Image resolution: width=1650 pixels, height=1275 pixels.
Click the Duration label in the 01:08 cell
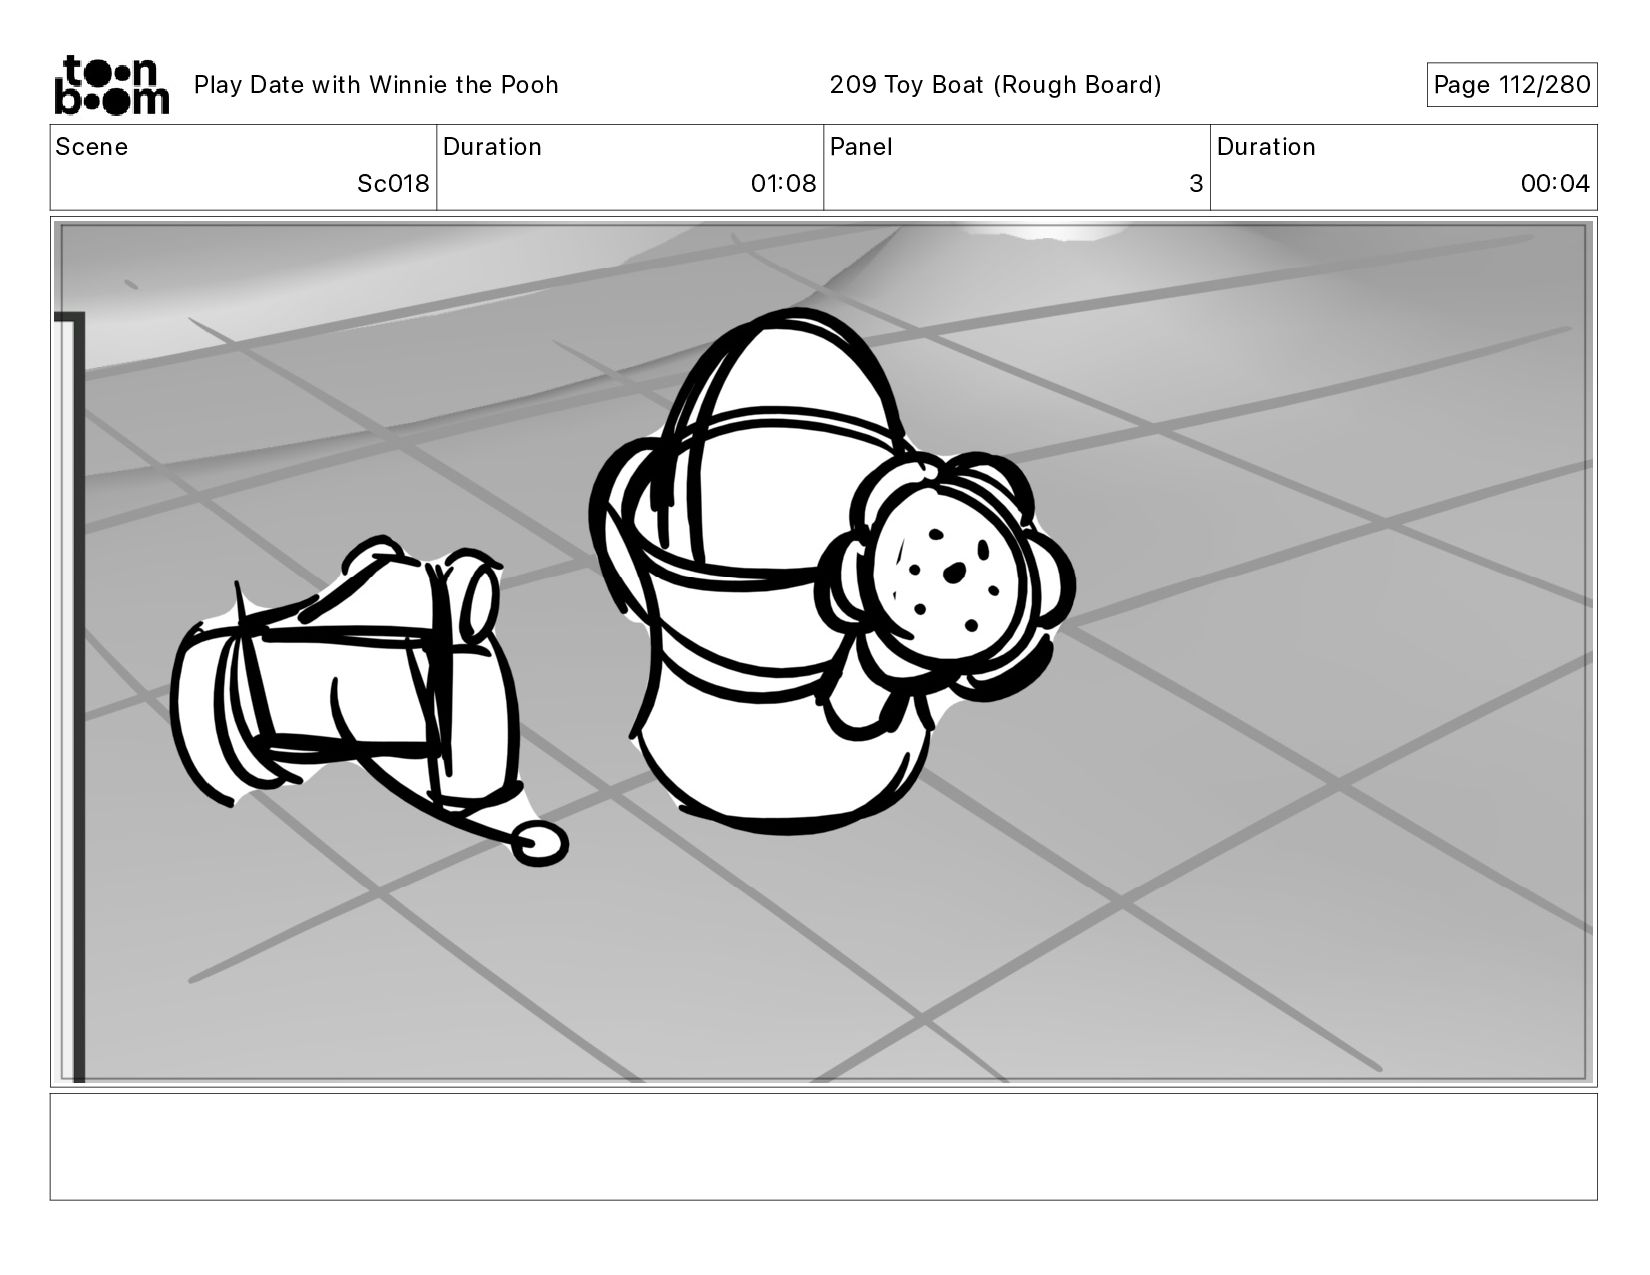click(492, 147)
